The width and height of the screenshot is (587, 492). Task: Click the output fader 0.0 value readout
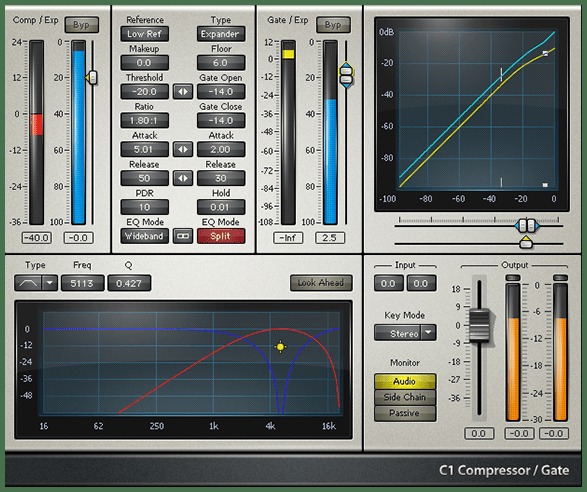coord(479,434)
